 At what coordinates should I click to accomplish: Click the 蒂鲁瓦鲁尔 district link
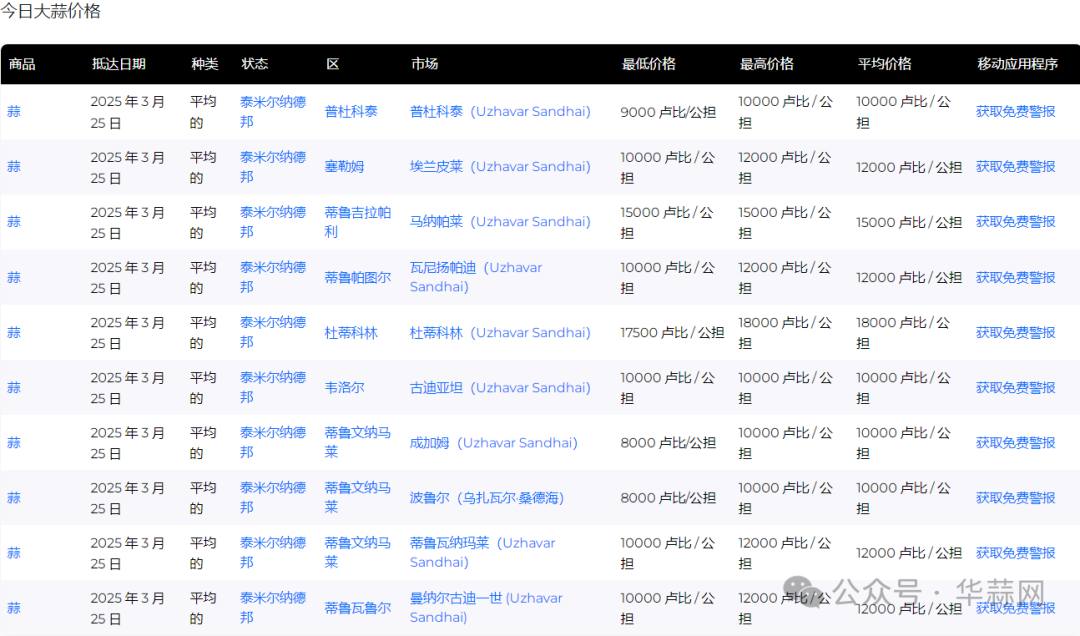coord(357,608)
